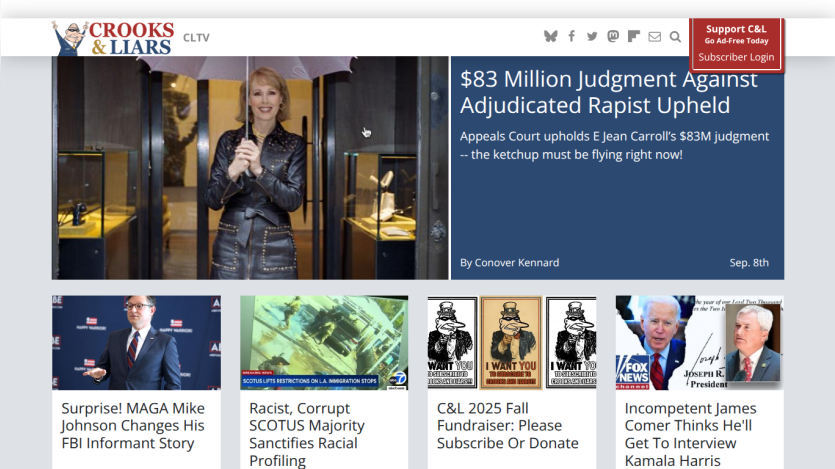Open the CLTV menu item
The width and height of the screenshot is (835, 469).
click(197, 38)
